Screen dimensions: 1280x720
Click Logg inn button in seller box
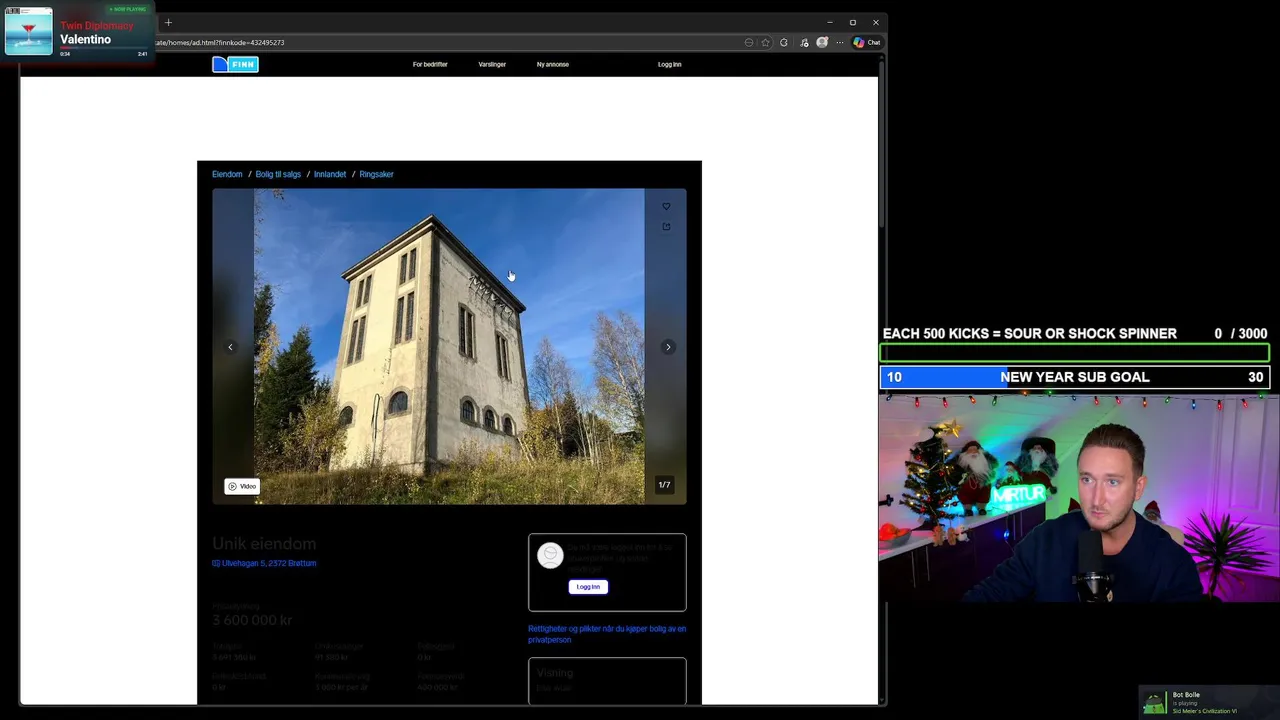pos(588,587)
